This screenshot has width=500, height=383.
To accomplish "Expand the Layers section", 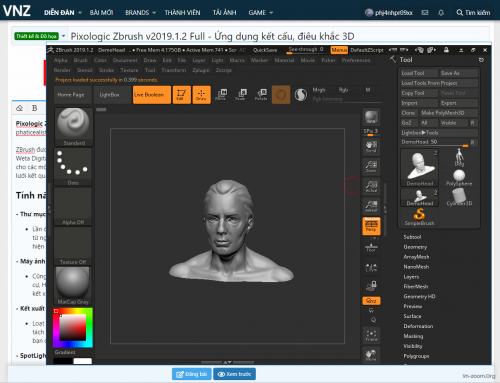I will (411, 277).
